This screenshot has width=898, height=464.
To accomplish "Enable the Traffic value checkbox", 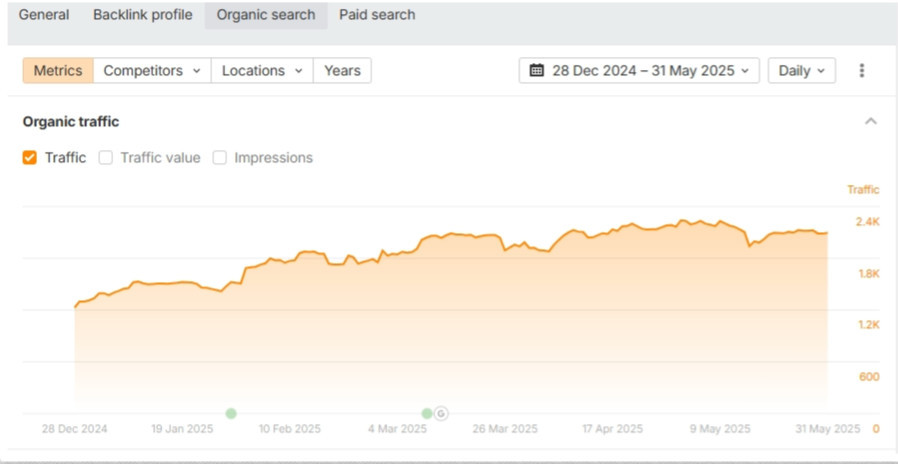I will (106, 158).
